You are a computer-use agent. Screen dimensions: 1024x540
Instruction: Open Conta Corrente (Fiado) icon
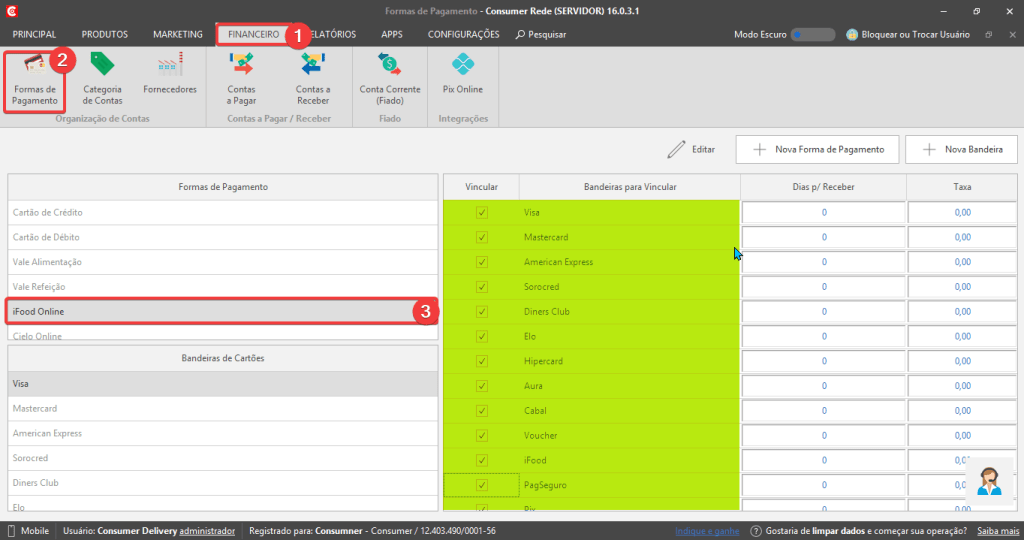pos(390,80)
